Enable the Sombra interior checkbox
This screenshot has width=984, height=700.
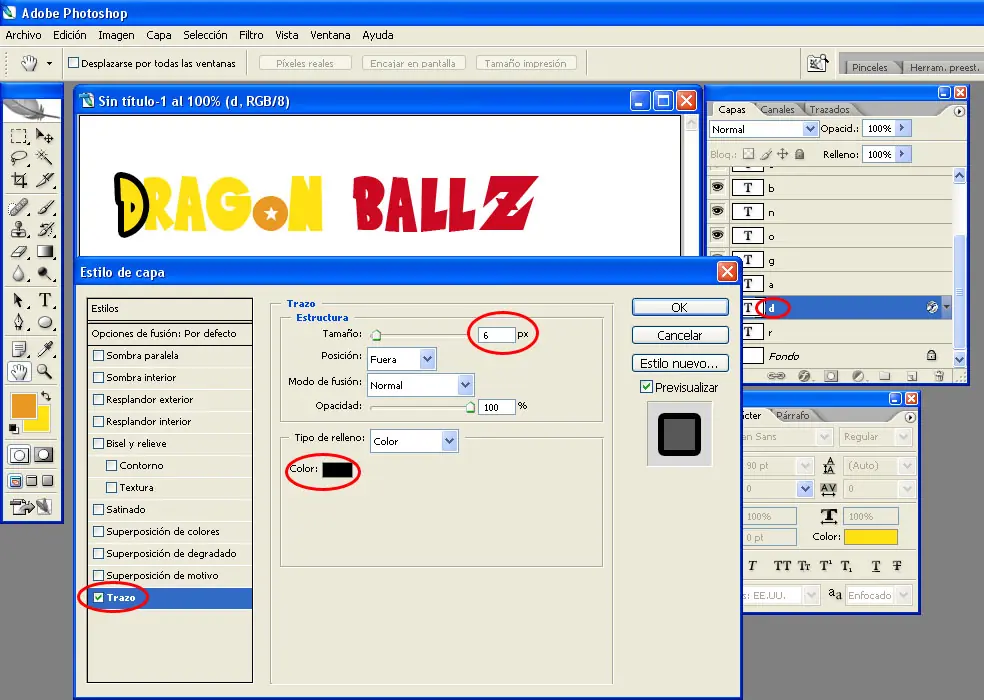click(x=99, y=377)
